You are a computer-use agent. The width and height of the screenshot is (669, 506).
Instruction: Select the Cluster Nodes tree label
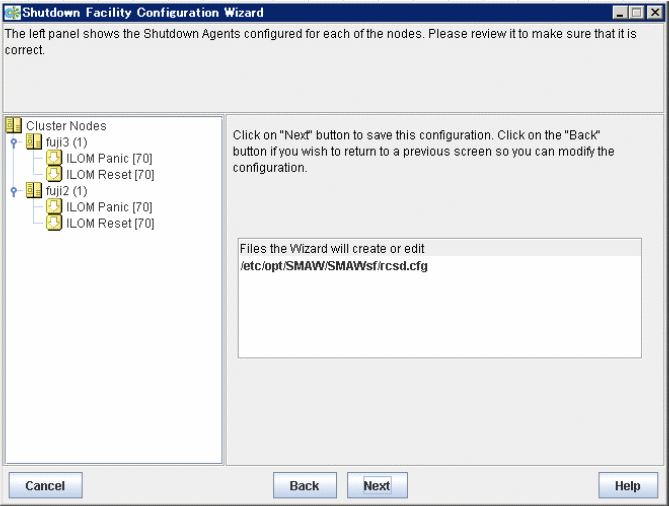coord(66,126)
